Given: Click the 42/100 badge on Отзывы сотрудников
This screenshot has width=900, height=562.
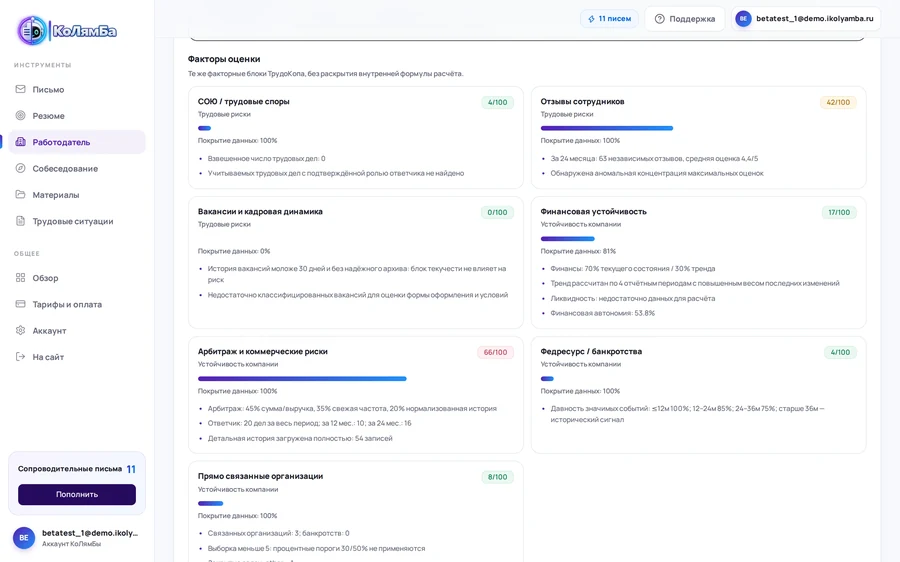Looking at the screenshot, I should 838,102.
